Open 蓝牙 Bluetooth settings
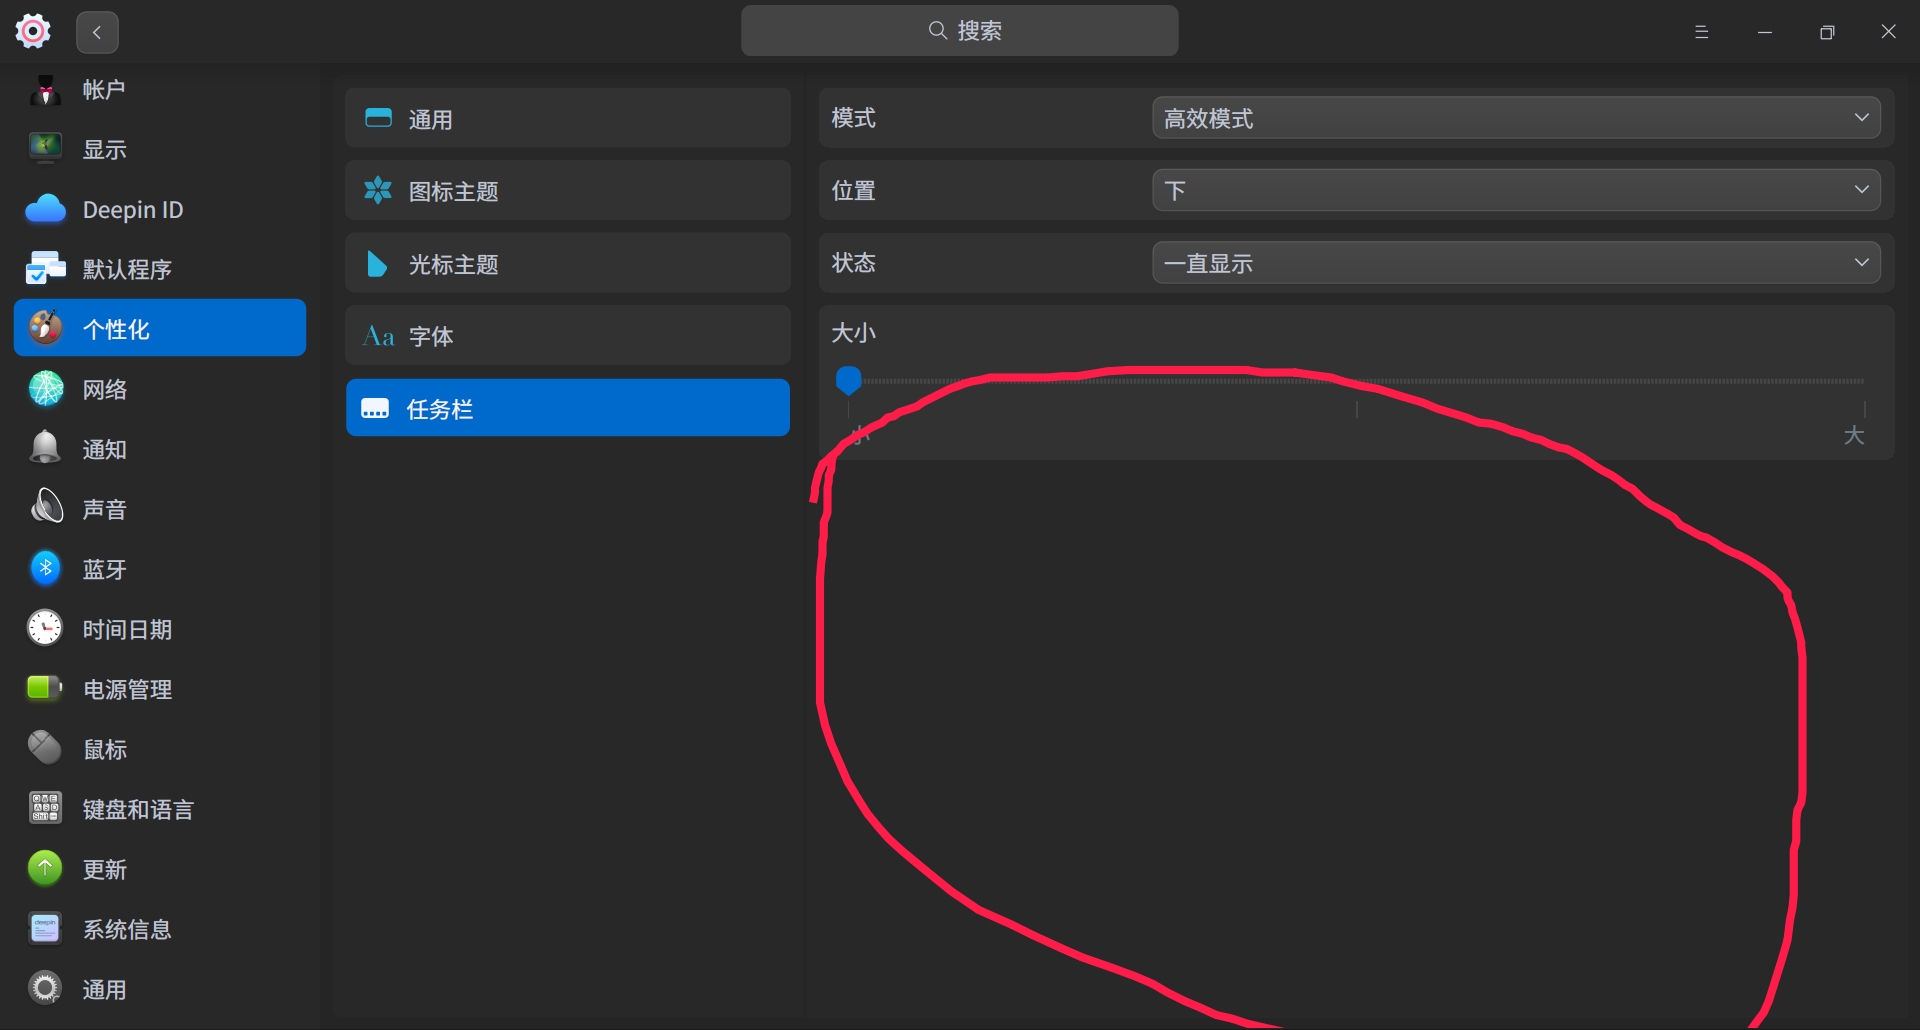1920x1030 pixels. point(46,568)
